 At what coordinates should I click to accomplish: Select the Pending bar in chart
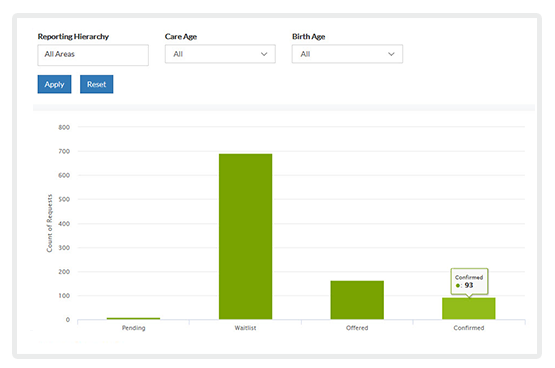pyautogui.click(x=133, y=318)
